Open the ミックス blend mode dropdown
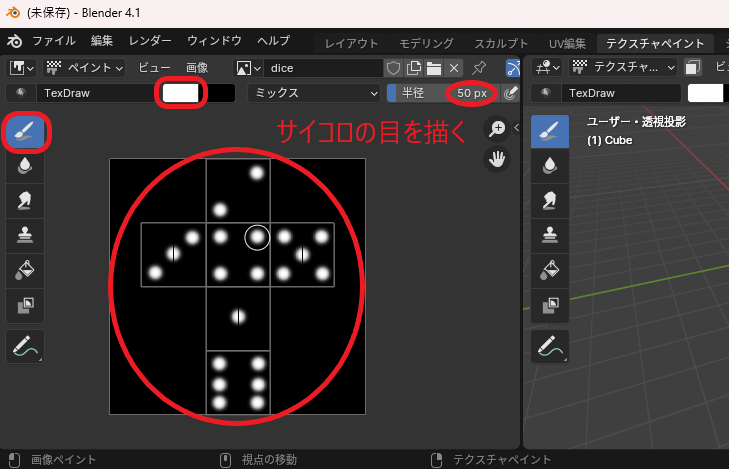The height and width of the screenshot is (469, 729). [x=315, y=93]
